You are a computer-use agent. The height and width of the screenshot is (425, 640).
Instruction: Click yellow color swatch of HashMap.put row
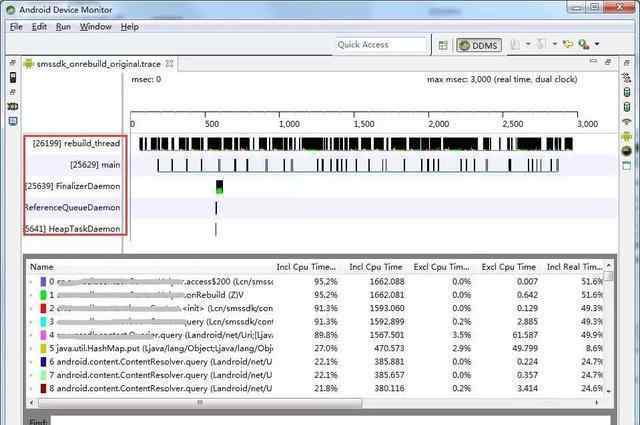pyautogui.click(x=43, y=348)
